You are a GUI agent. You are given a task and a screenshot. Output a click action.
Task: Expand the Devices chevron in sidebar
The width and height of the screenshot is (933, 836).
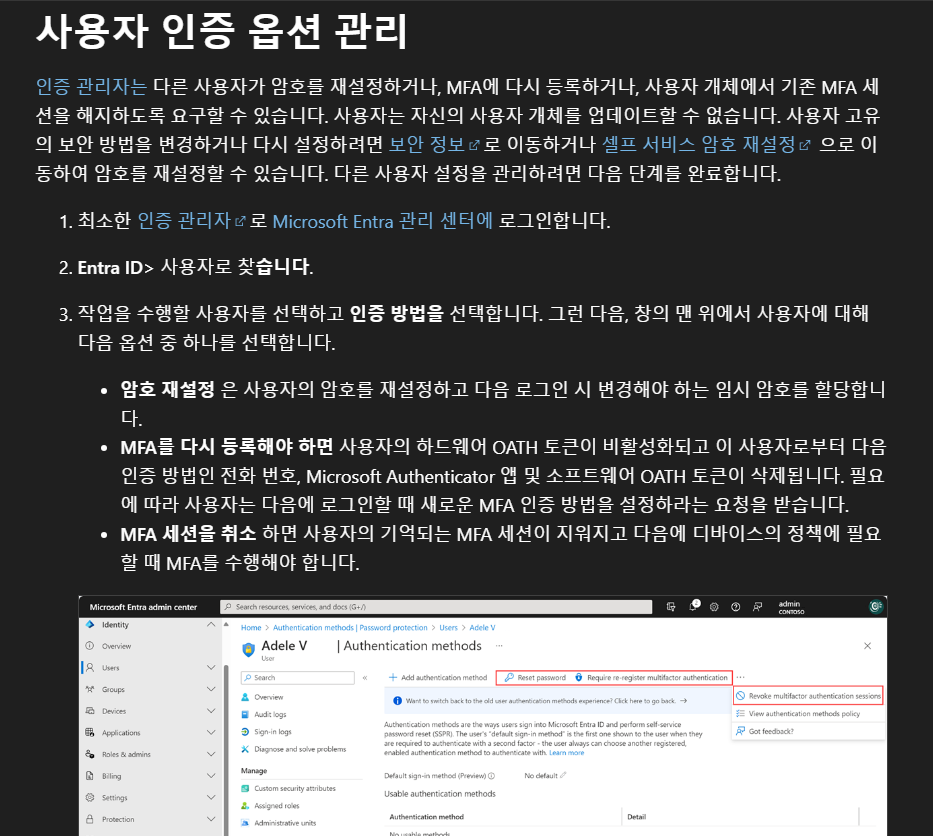[211, 711]
